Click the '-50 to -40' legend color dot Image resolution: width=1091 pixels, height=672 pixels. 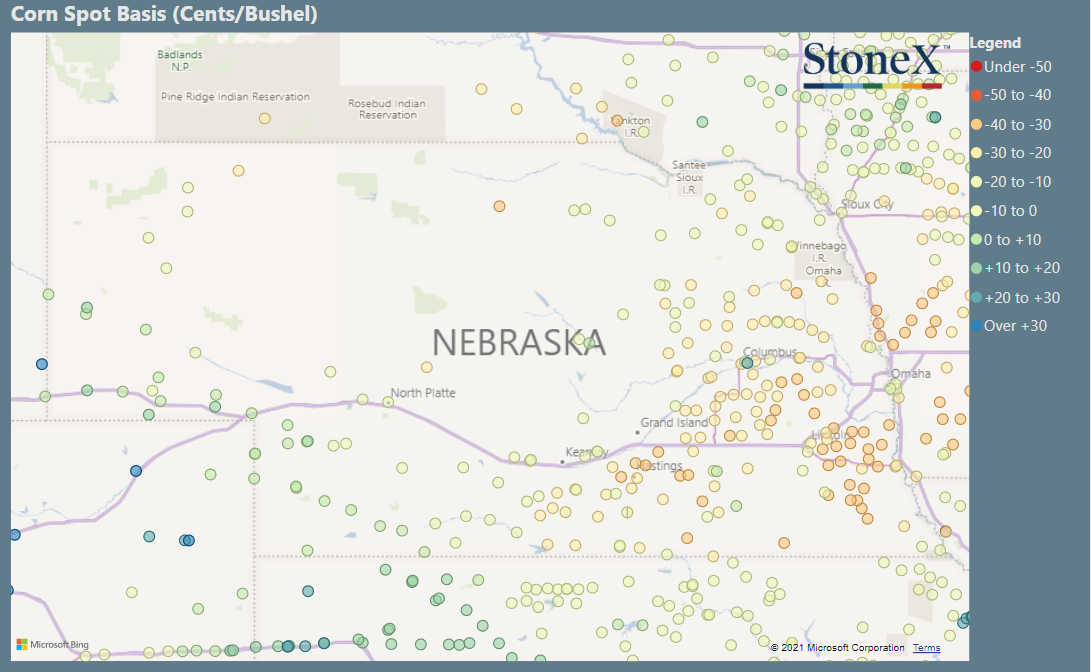pyautogui.click(x=976, y=95)
